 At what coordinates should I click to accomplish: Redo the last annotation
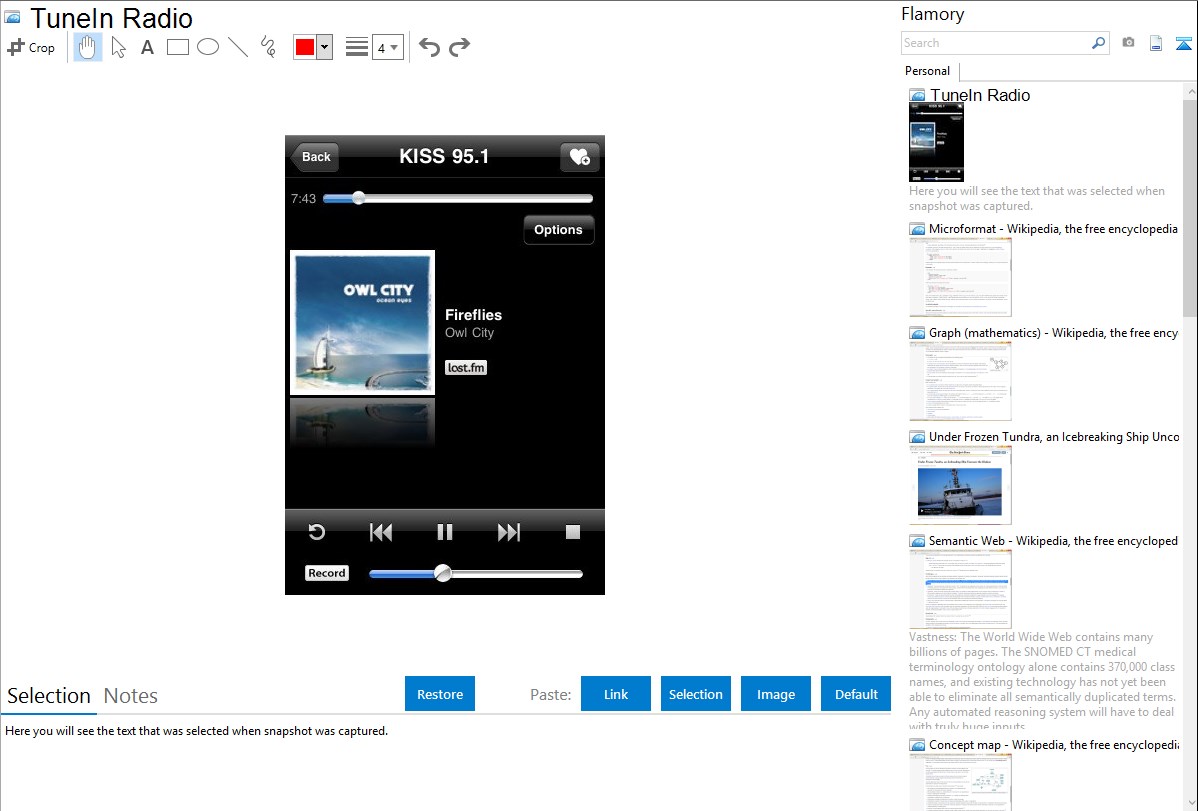(459, 47)
